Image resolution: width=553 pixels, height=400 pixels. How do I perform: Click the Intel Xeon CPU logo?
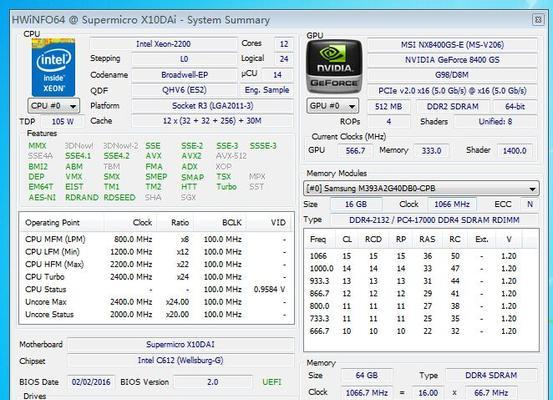(x=53, y=67)
